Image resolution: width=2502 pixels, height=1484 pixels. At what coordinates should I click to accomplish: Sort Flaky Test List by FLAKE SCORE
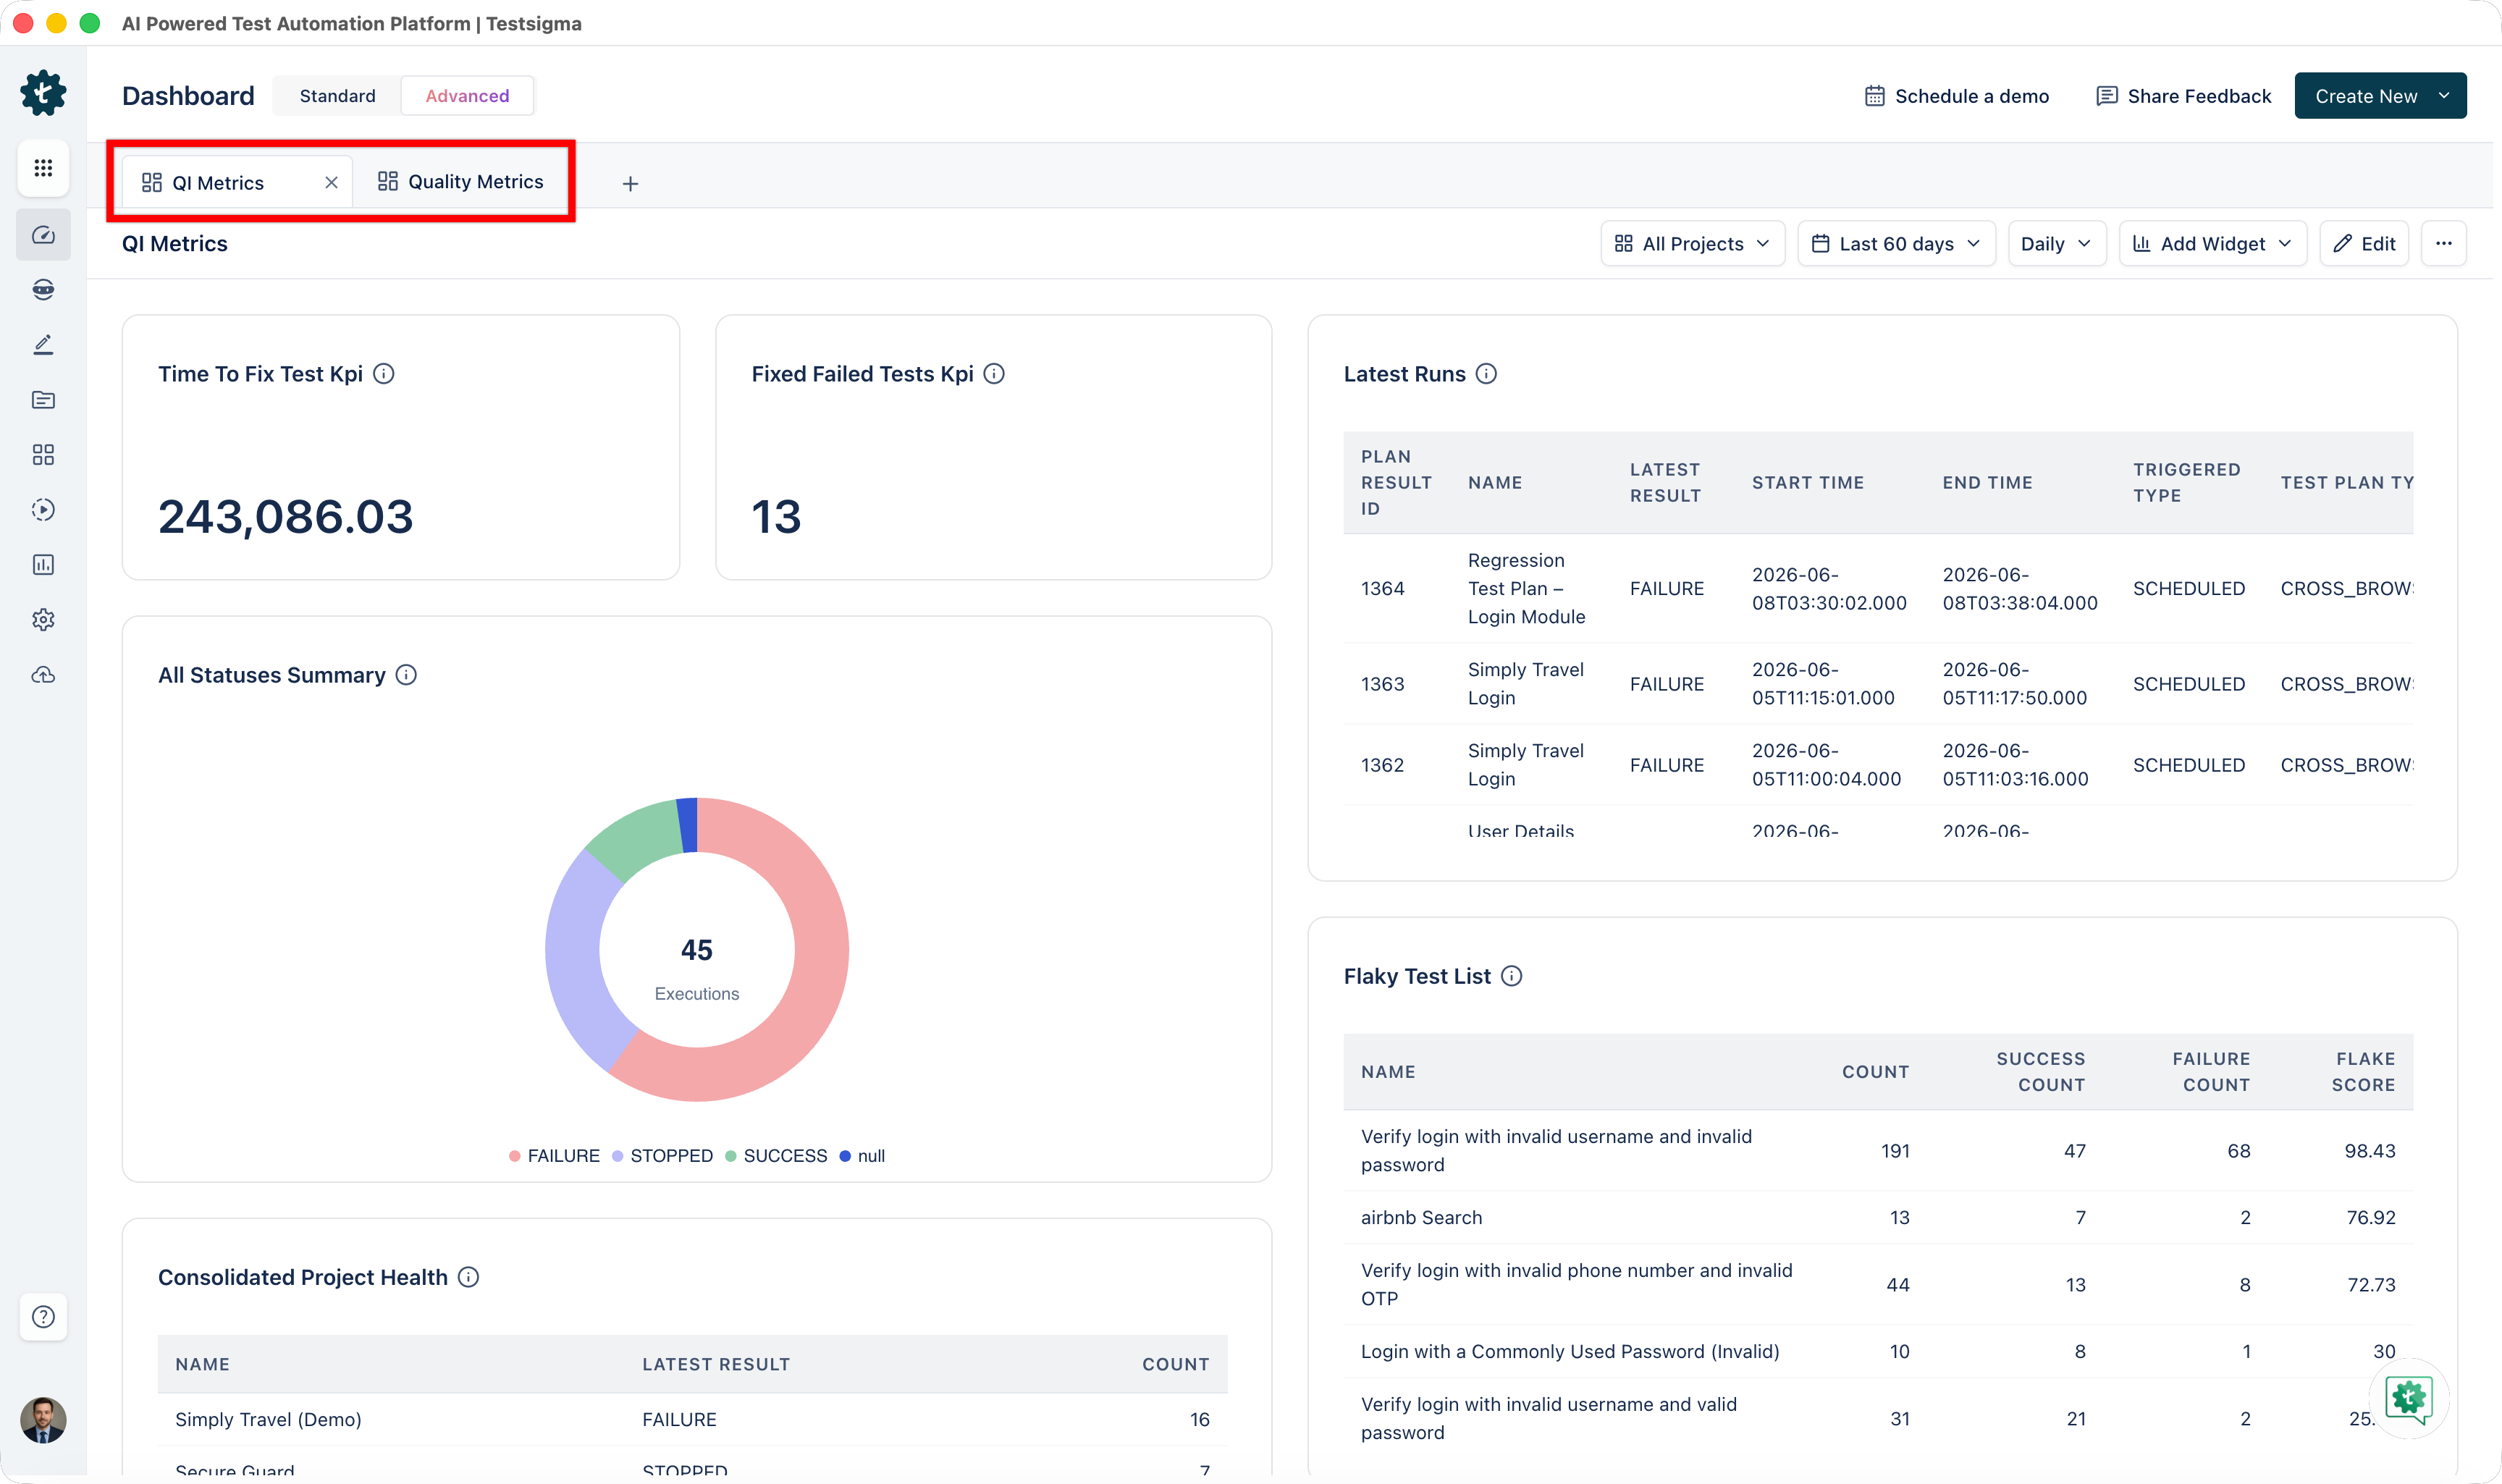[x=2364, y=1072]
